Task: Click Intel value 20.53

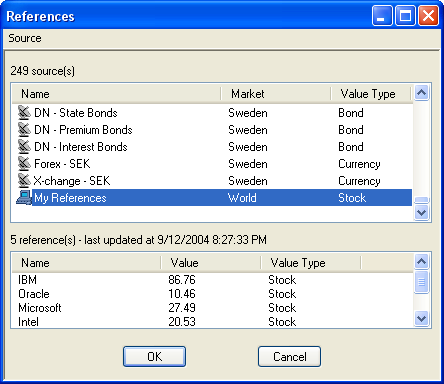Action: [182, 322]
